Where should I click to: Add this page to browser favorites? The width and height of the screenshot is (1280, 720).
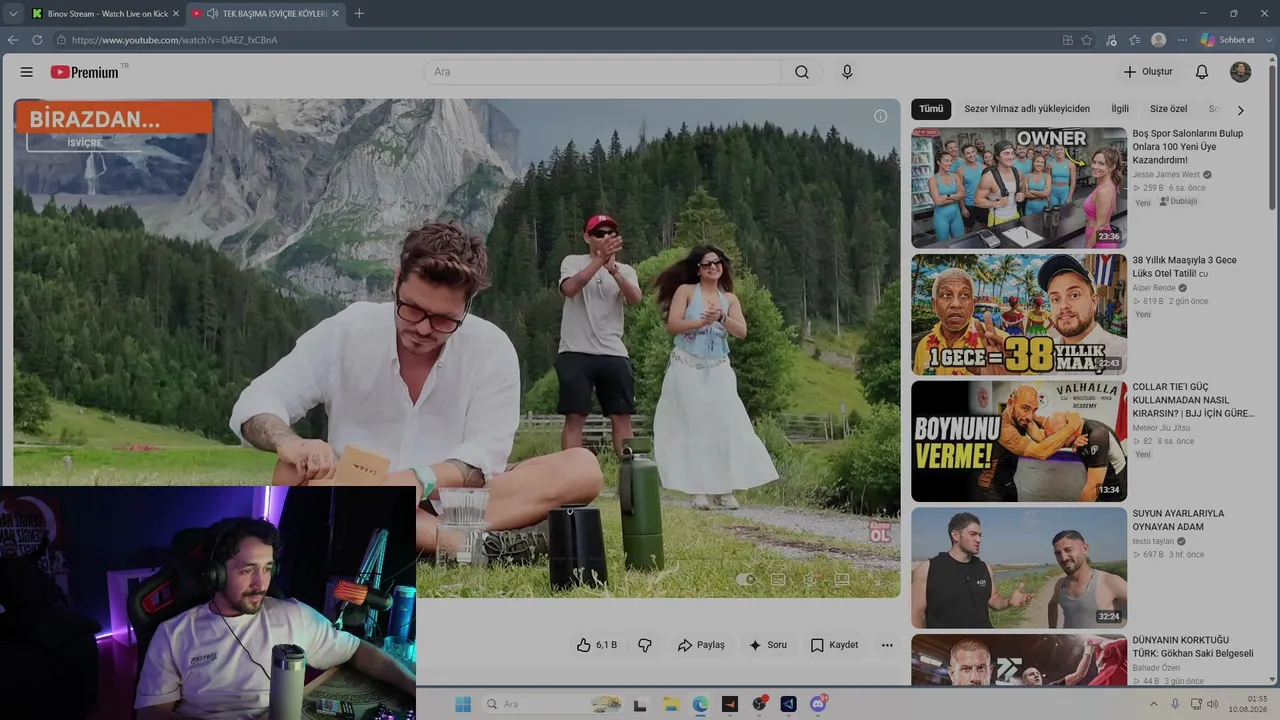(x=1087, y=40)
